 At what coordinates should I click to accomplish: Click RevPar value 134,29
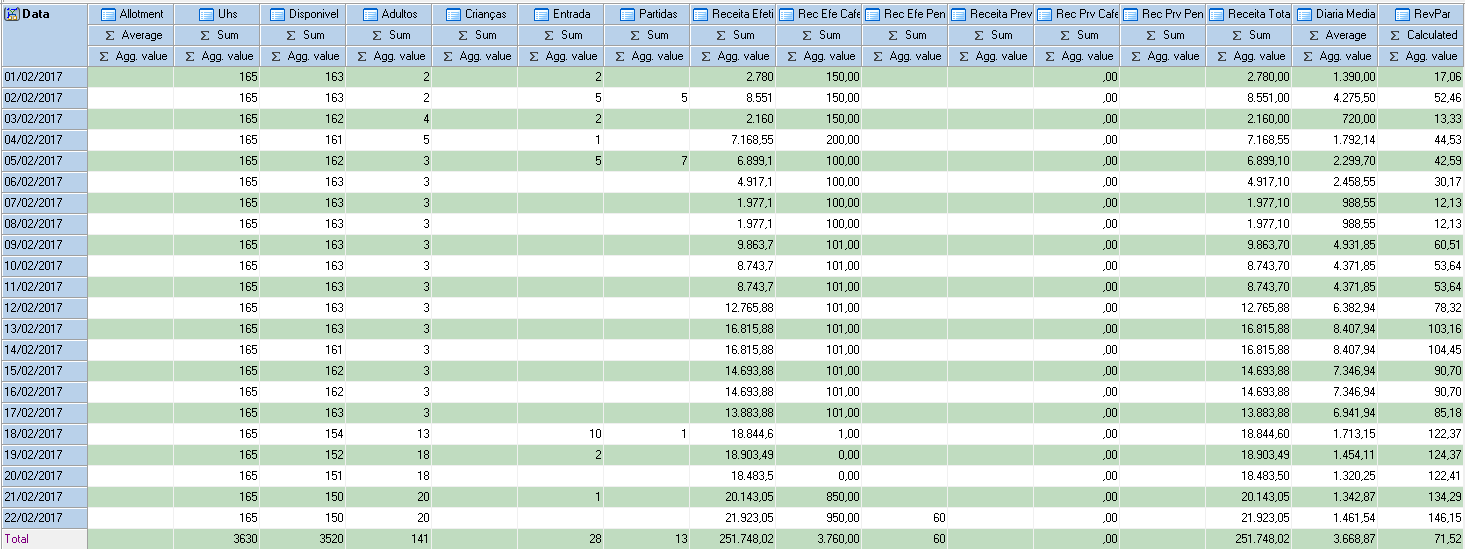[1421, 497]
